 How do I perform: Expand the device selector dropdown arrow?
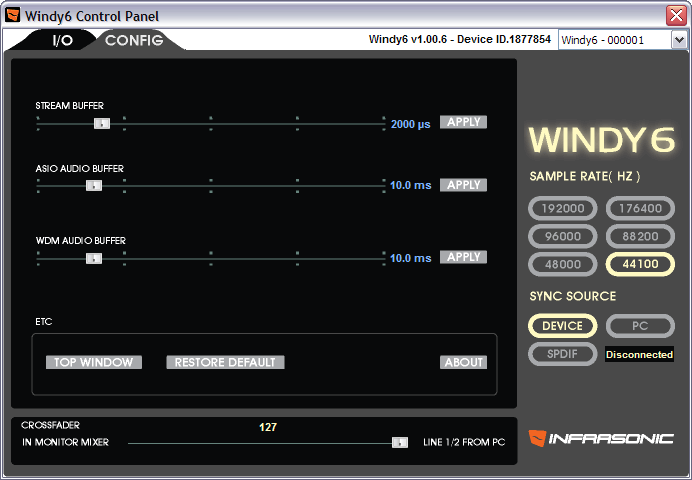[679, 40]
